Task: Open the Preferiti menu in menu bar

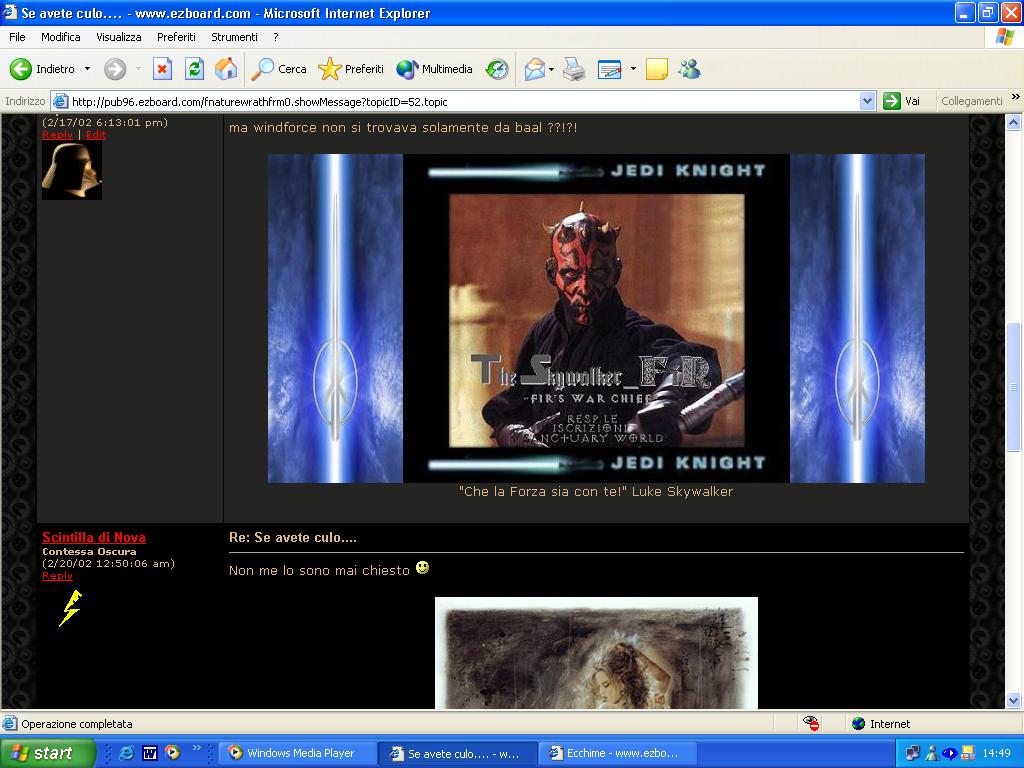Action: pos(176,37)
